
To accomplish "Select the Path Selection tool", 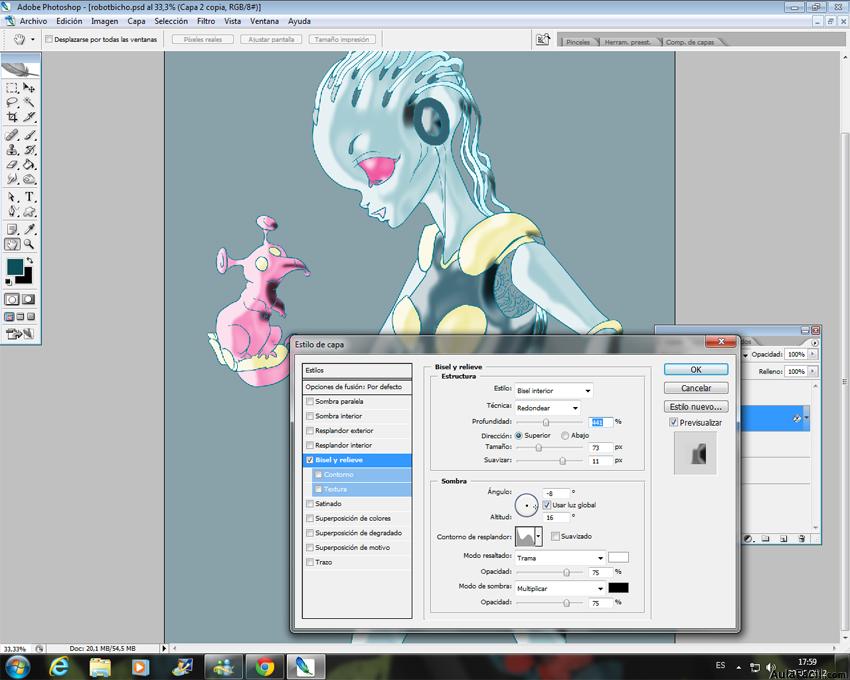I will tap(12, 197).
